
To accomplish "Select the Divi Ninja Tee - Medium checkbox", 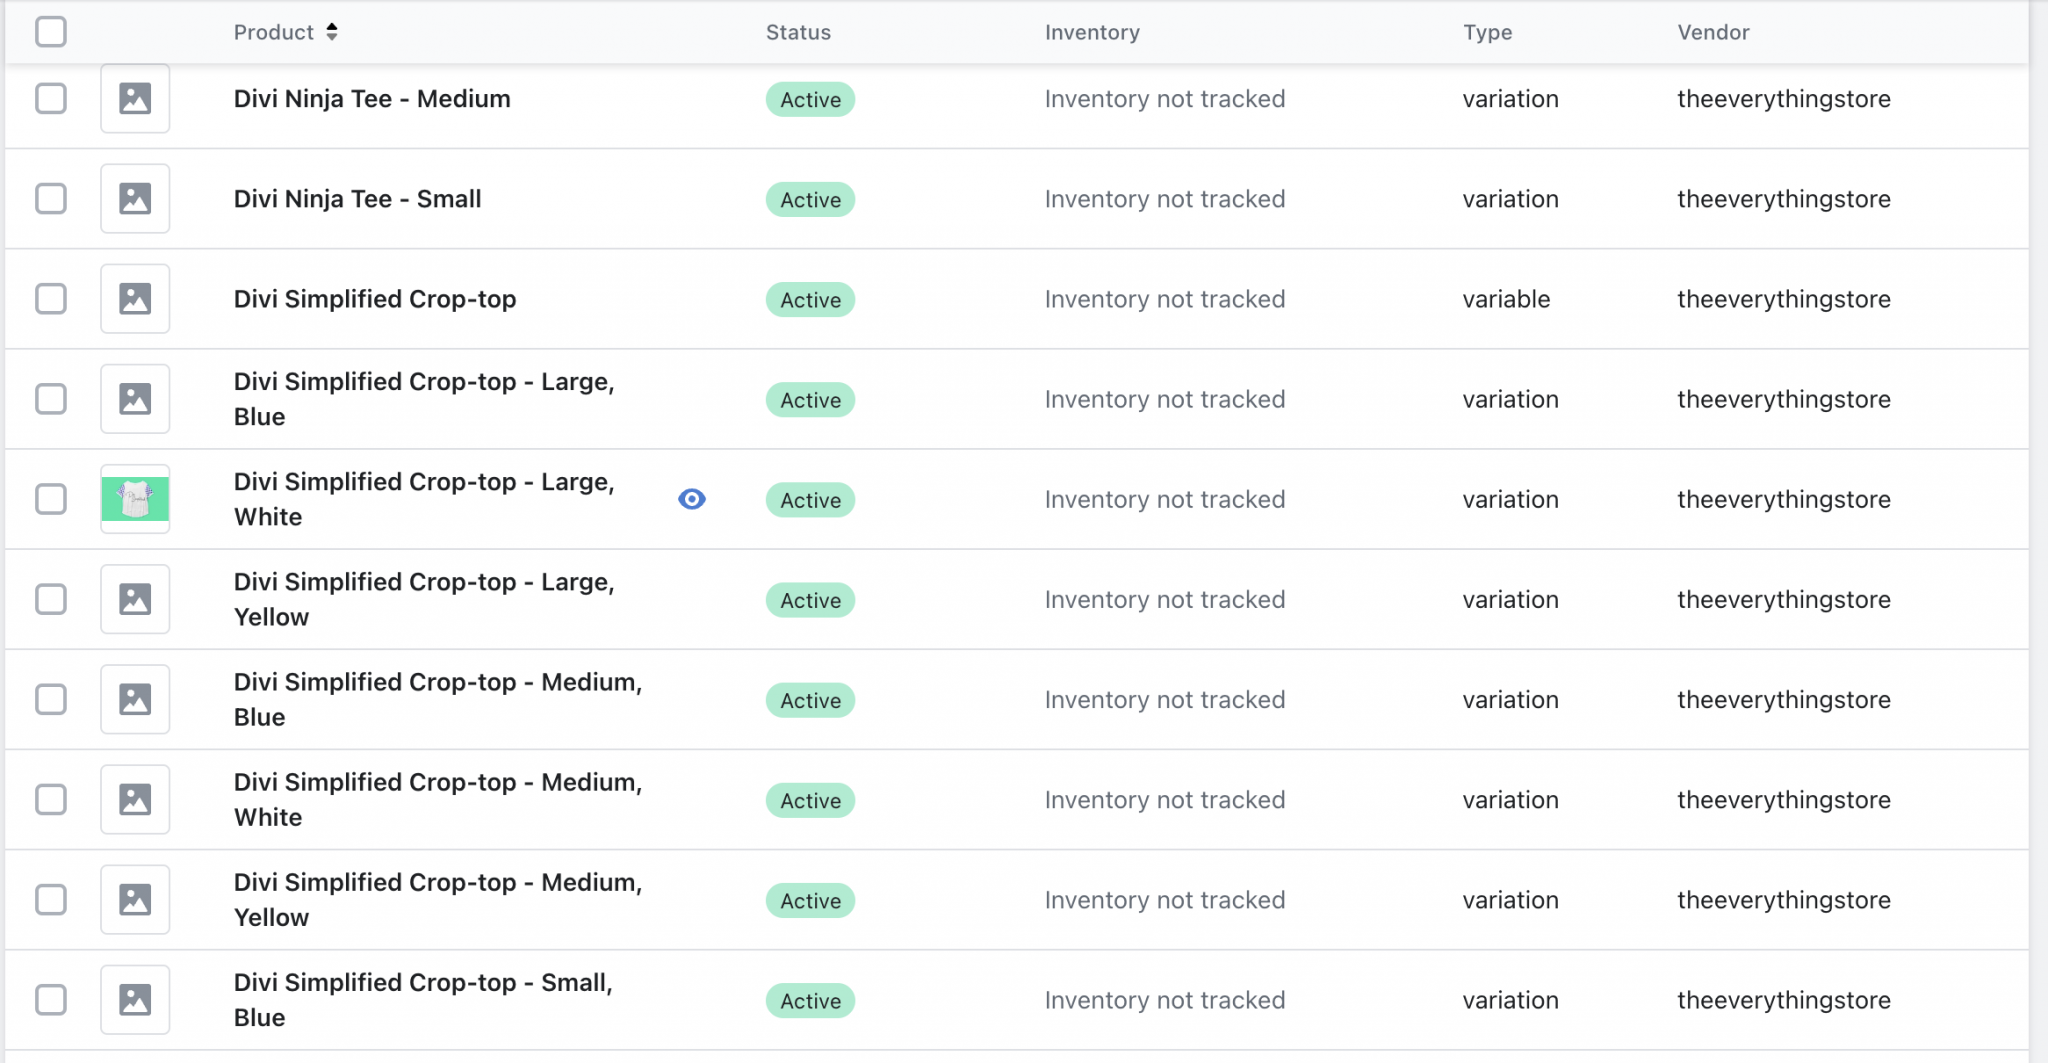I will tap(51, 99).
